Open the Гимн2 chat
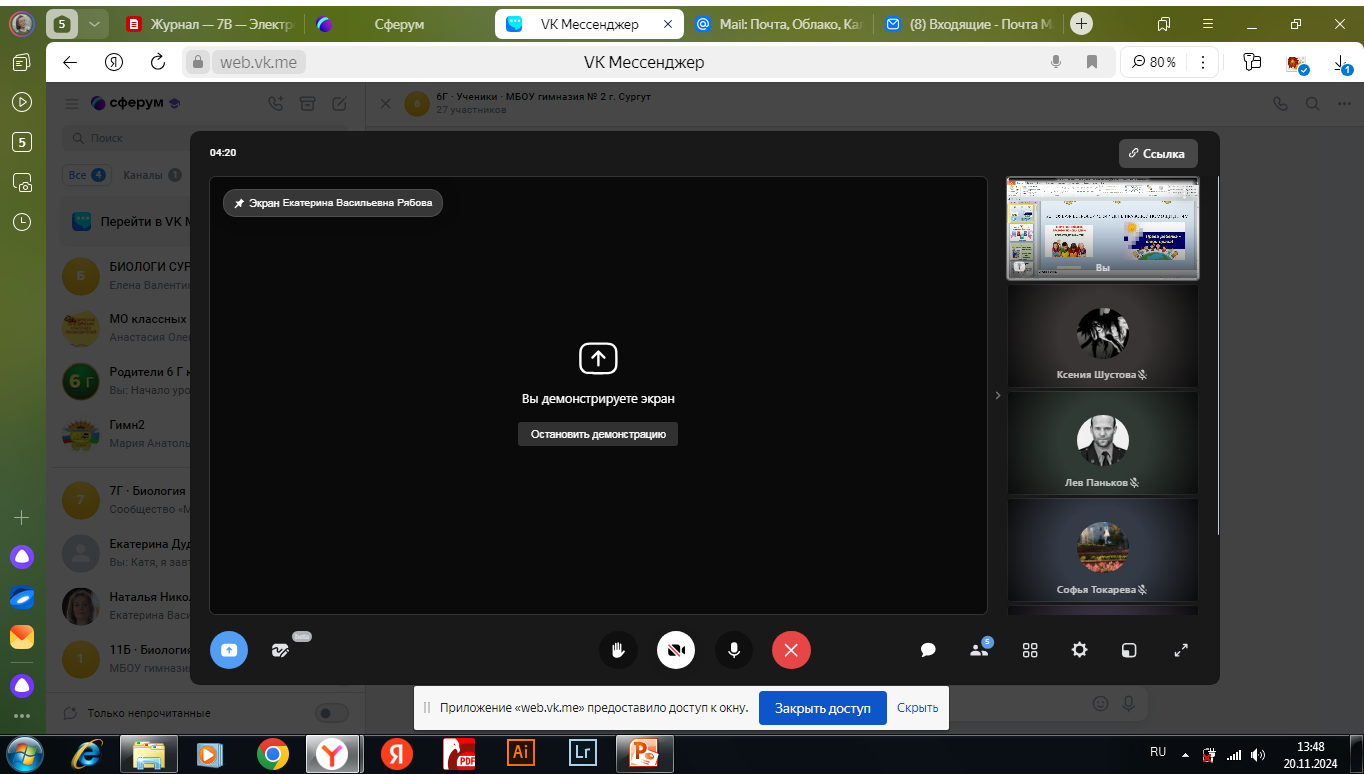 (x=125, y=434)
